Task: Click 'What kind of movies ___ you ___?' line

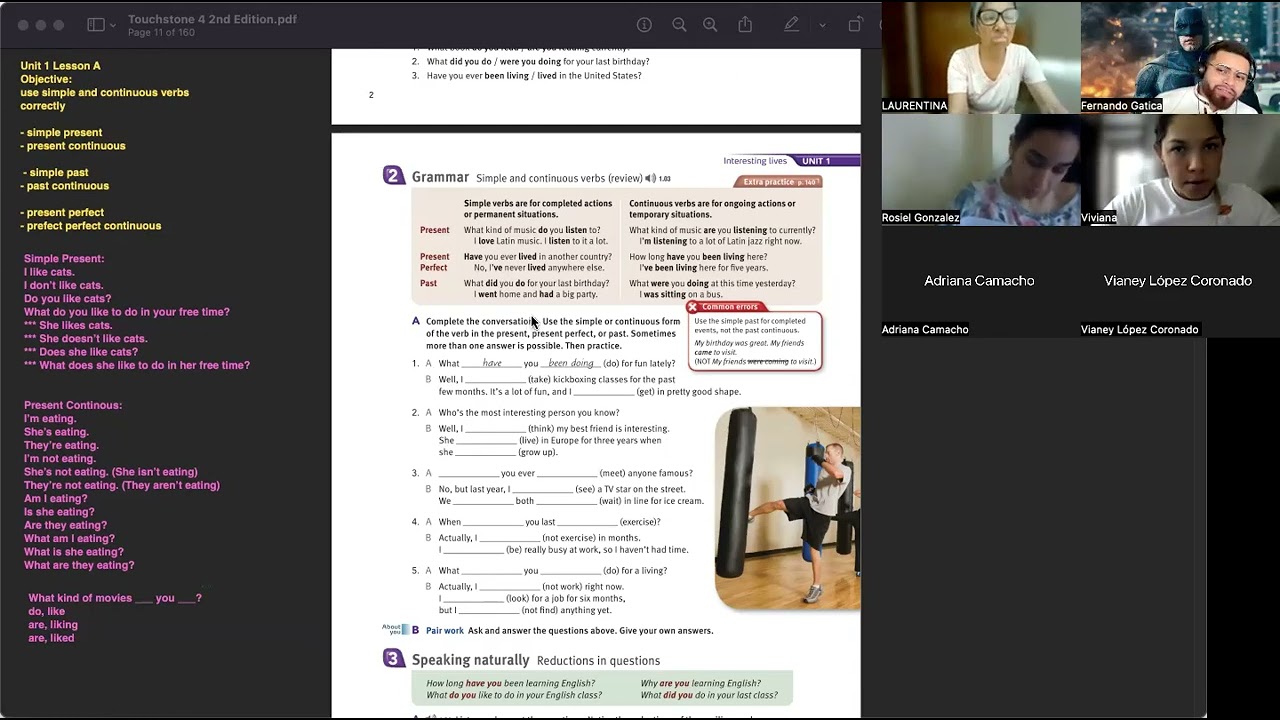Action: pyautogui.click(x=115, y=598)
